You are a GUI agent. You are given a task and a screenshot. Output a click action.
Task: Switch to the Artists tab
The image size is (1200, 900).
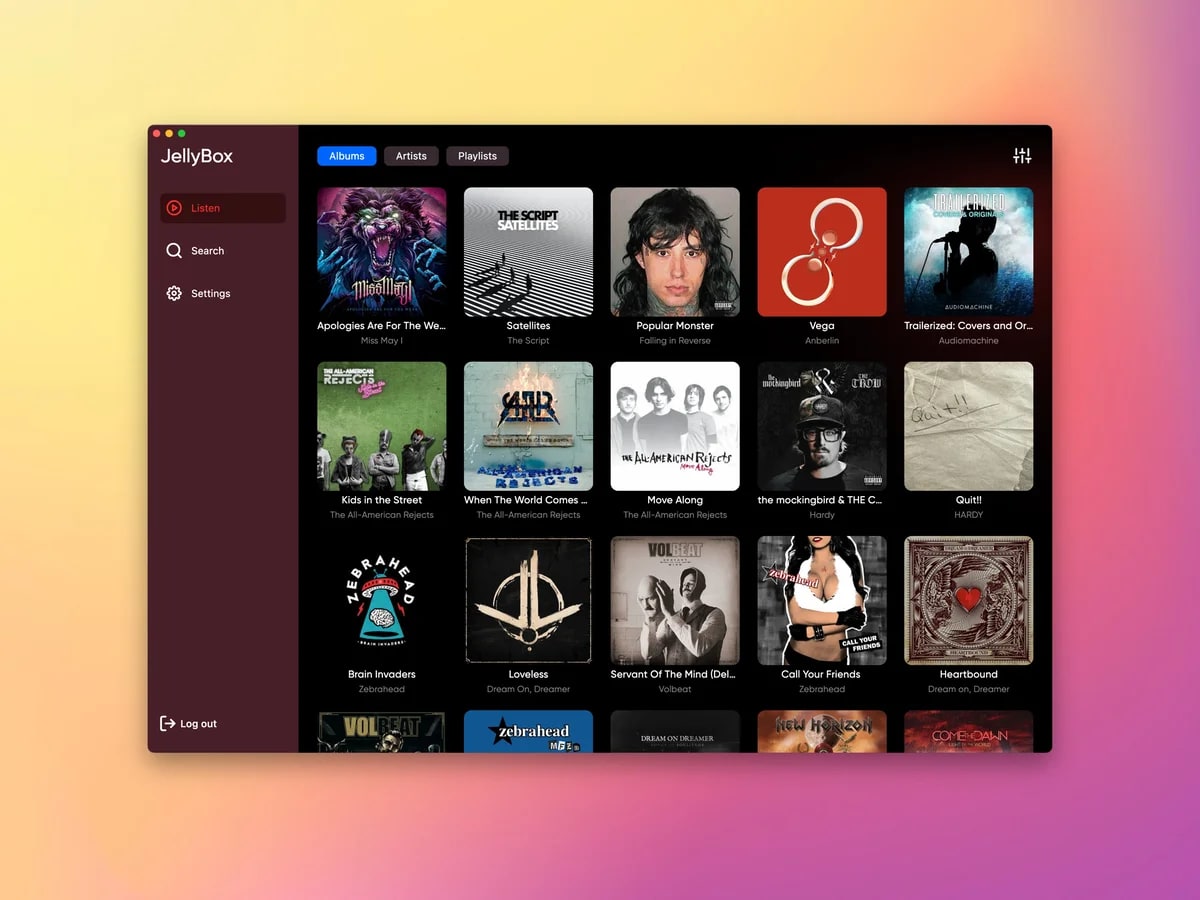(411, 156)
